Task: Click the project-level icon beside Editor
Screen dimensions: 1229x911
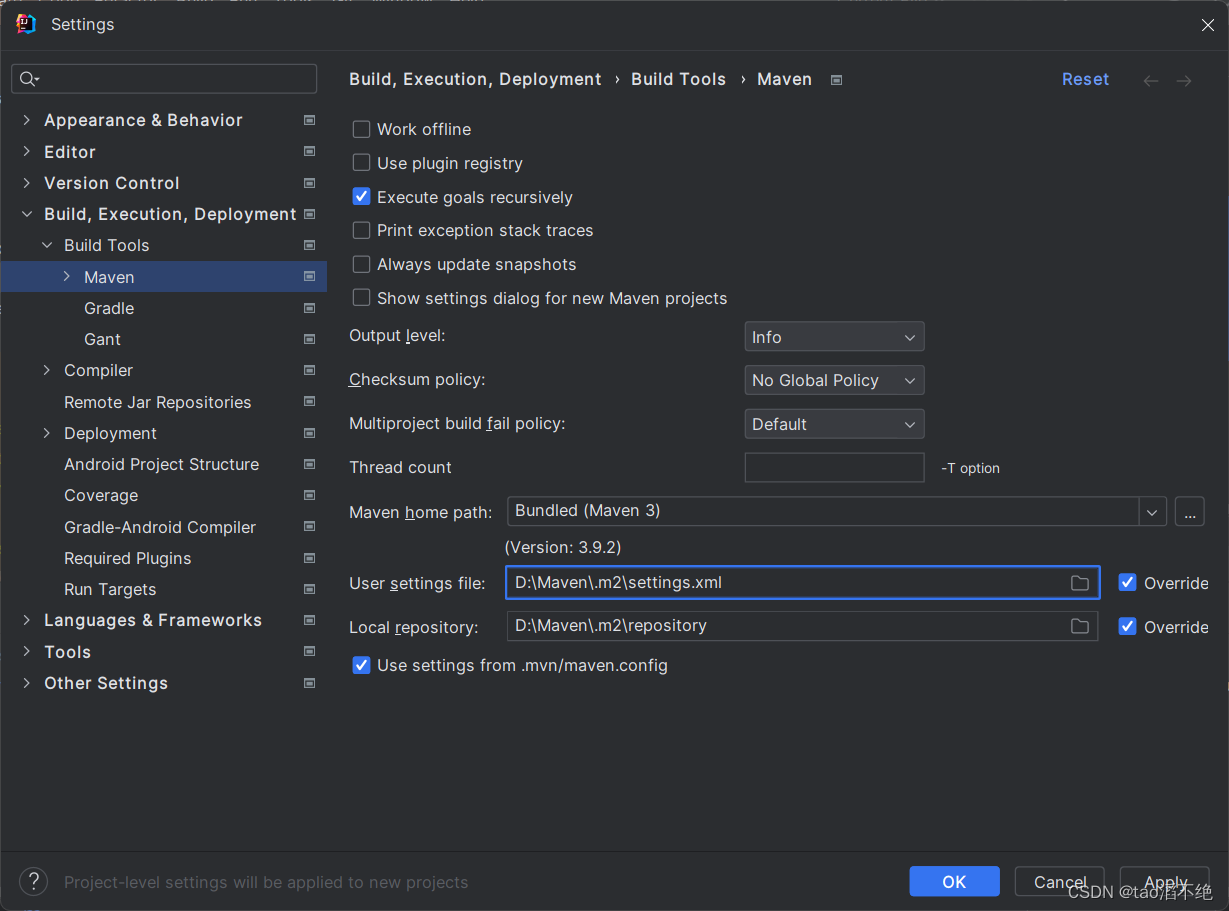Action: (309, 152)
